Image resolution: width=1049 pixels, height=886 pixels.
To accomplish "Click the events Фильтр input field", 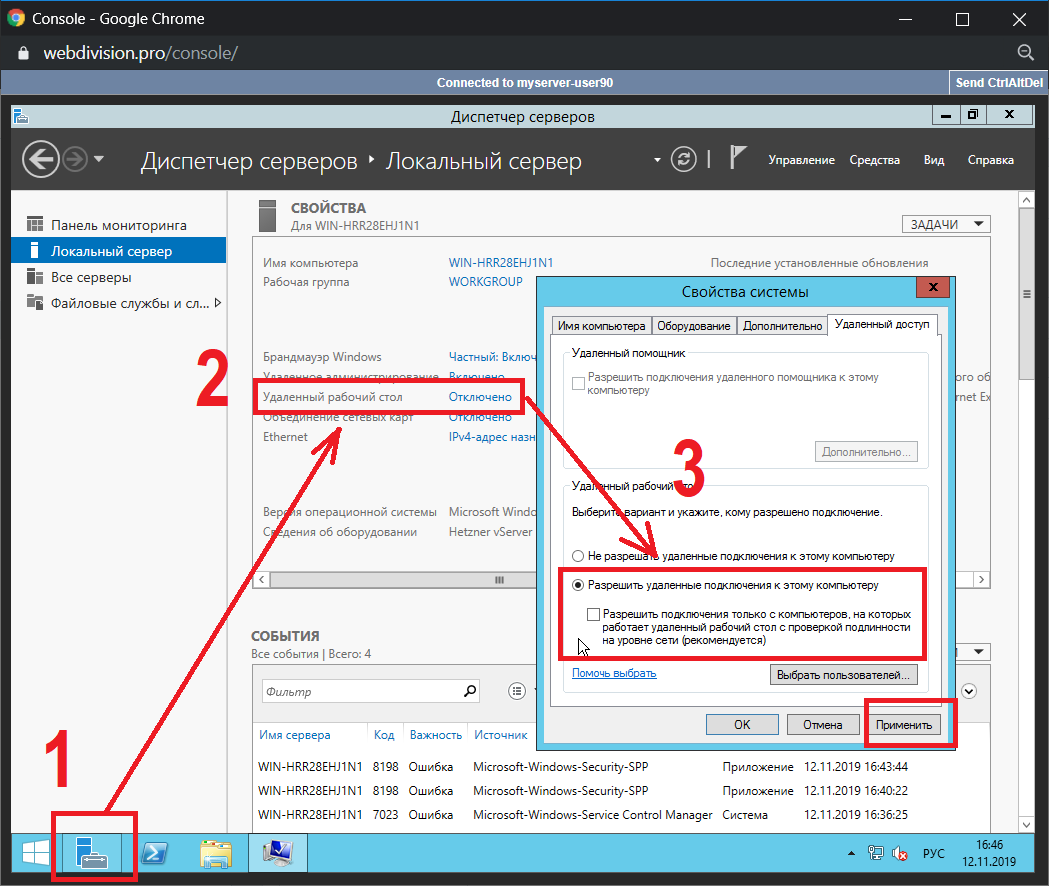I will [360, 691].
